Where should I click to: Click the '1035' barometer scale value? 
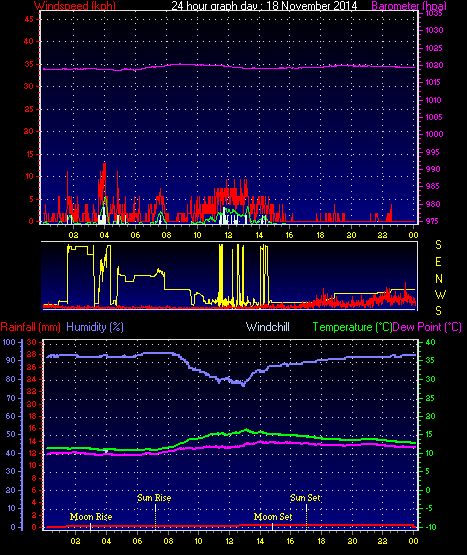pyautogui.click(x=434, y=13)
